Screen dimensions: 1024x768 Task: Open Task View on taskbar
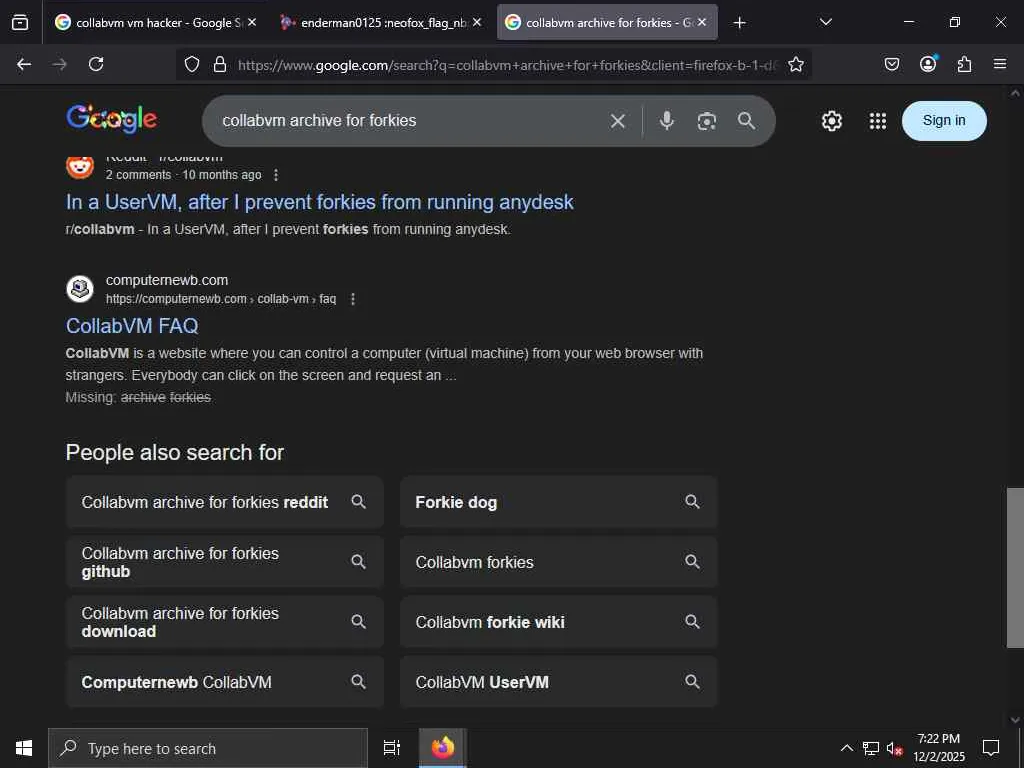(392, 748)
